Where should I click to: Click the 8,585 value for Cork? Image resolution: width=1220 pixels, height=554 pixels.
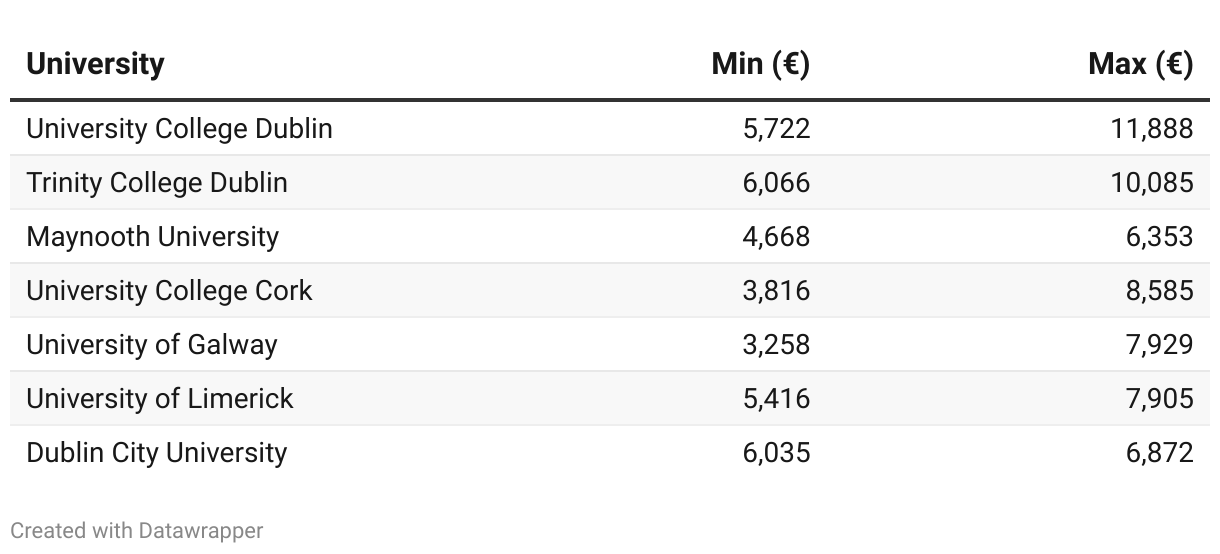click(1160, 291)
